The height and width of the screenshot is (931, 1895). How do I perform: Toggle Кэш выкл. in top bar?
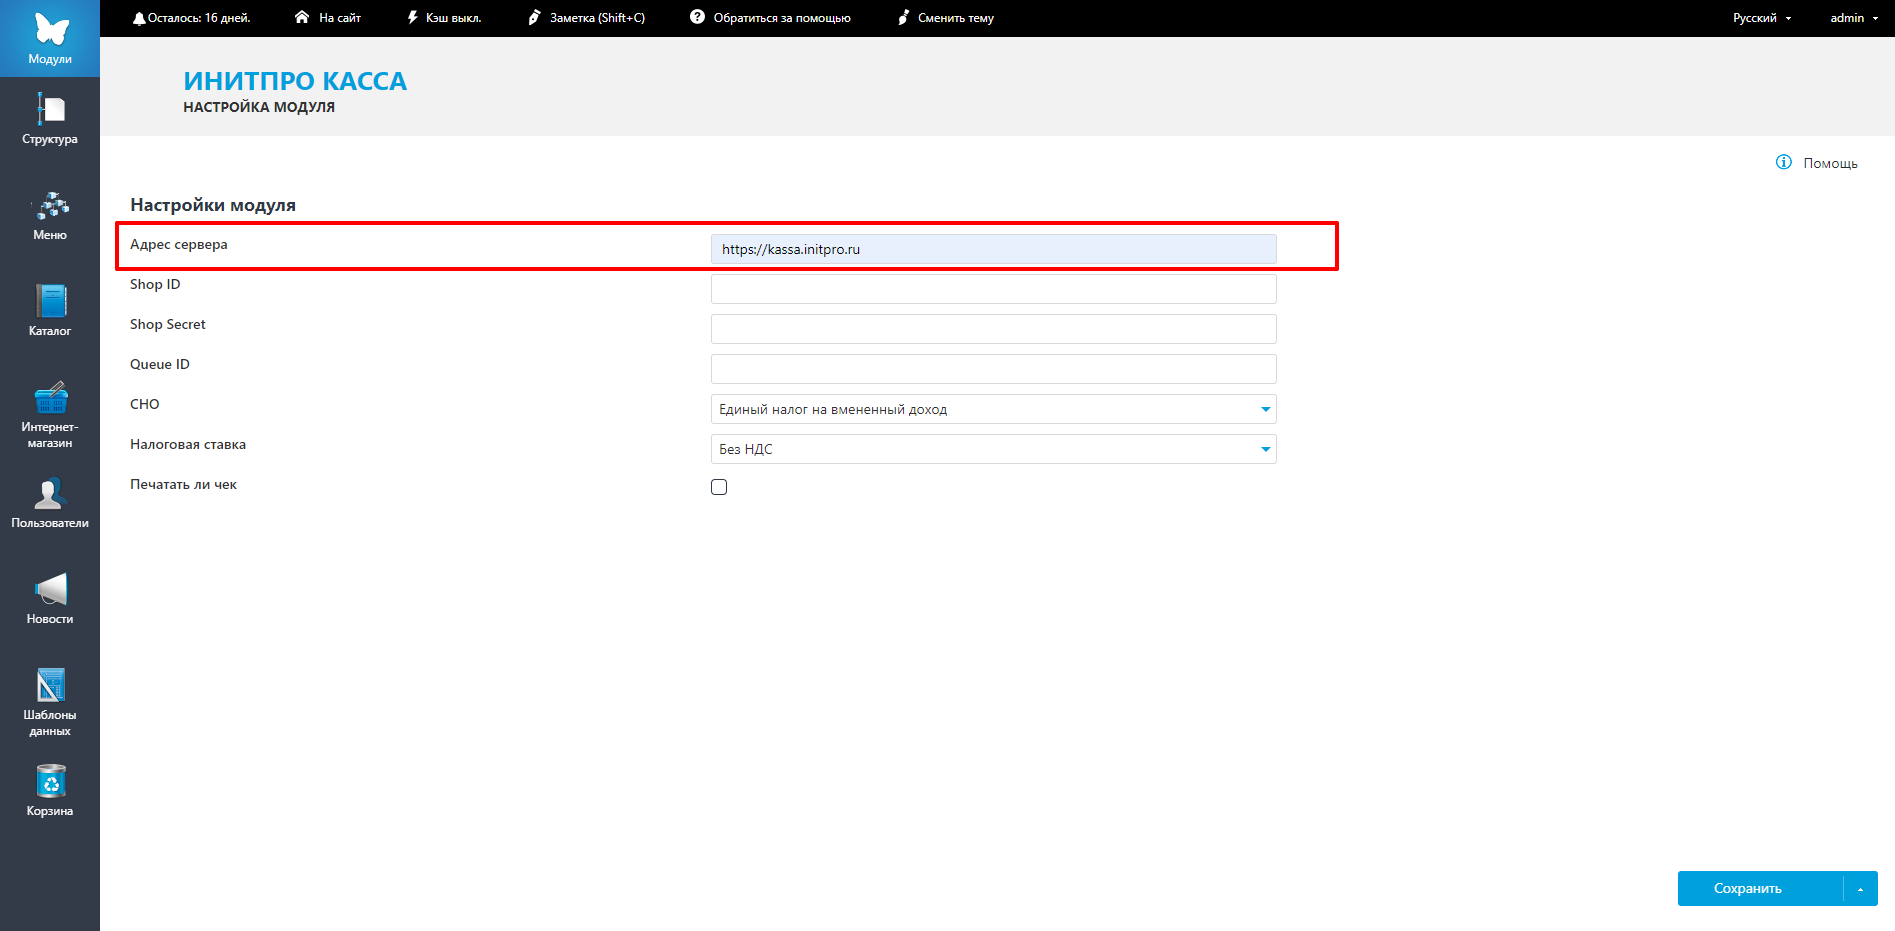pyautogui.click(x=454, y=18)
